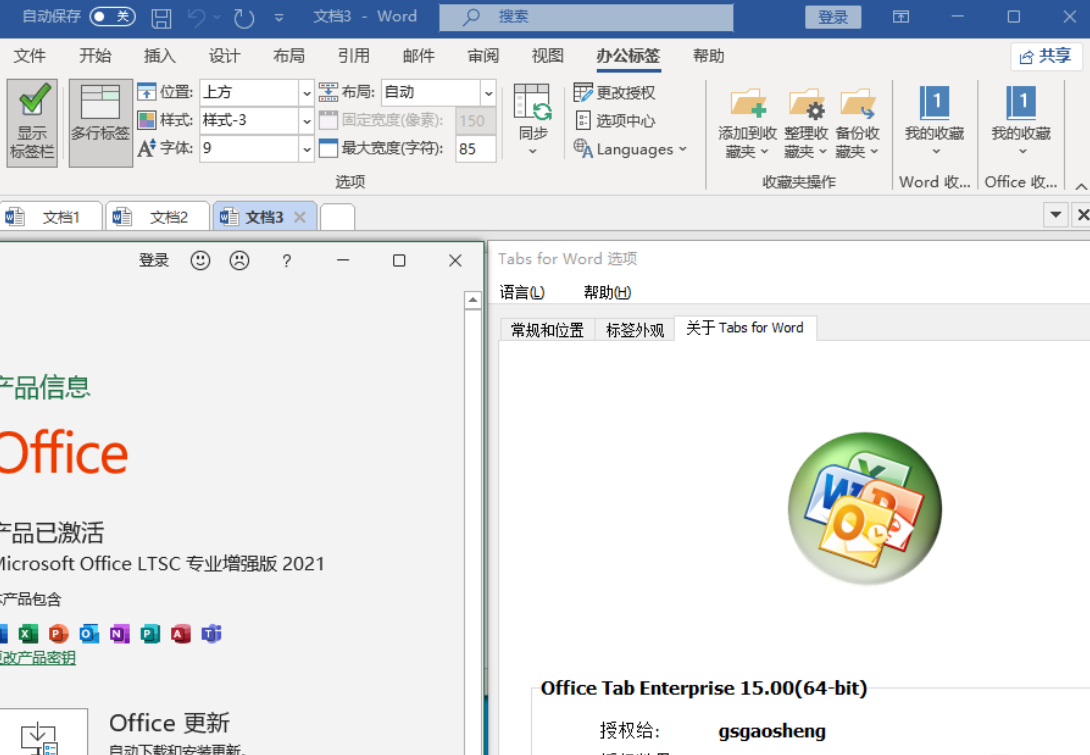Switch to the 引用 ribbon tab
Image resolution: width=1090 pixels, height=755 pixels.
[354, 56]
